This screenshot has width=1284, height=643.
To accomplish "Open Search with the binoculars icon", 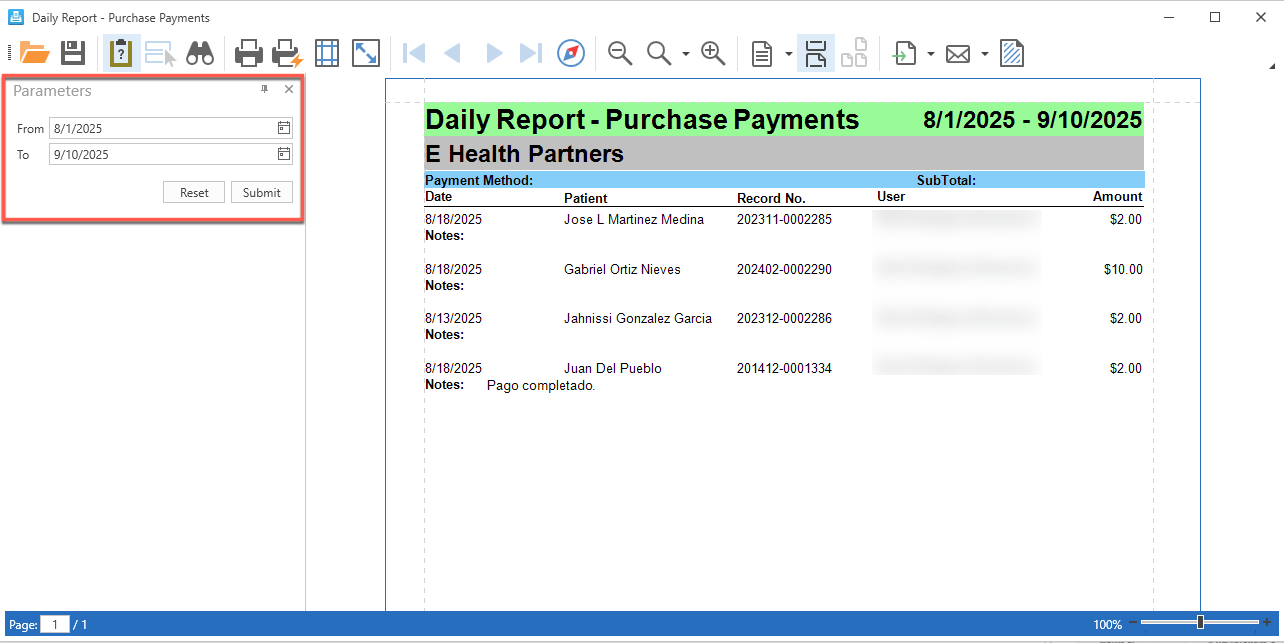I will (x=200, y=53).
